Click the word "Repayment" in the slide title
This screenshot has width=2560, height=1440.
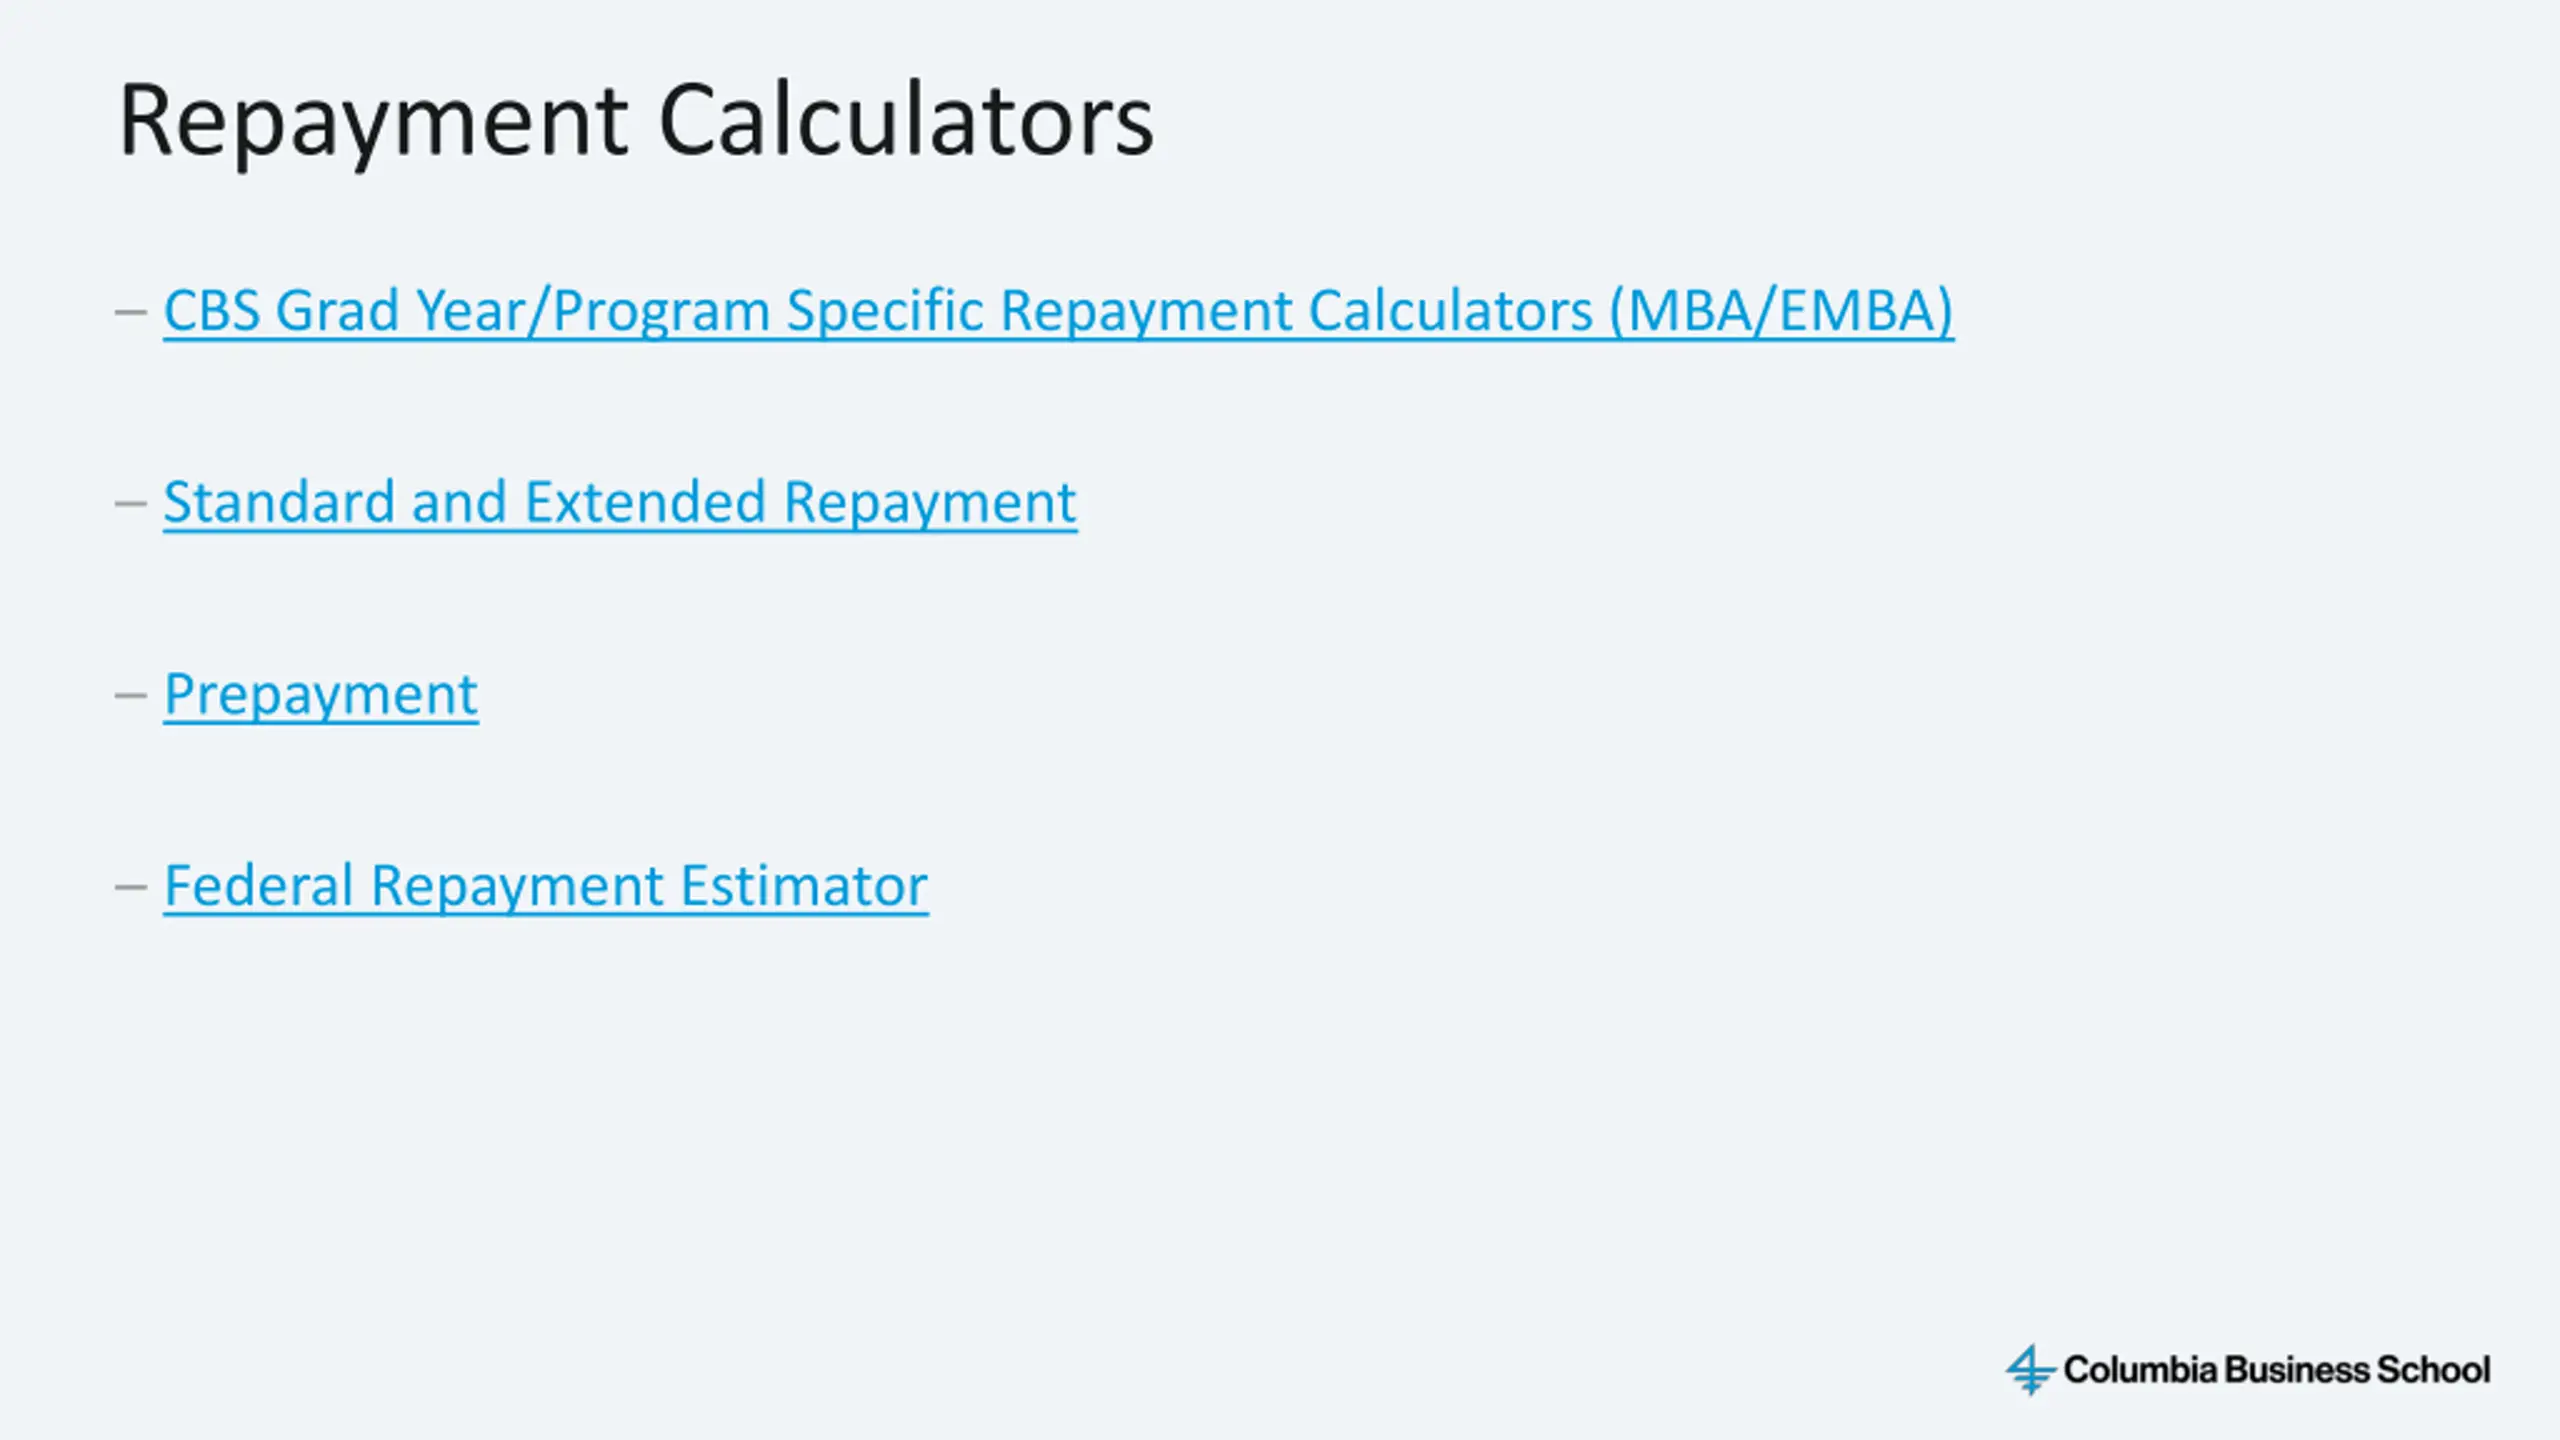(x=373, y=122)
